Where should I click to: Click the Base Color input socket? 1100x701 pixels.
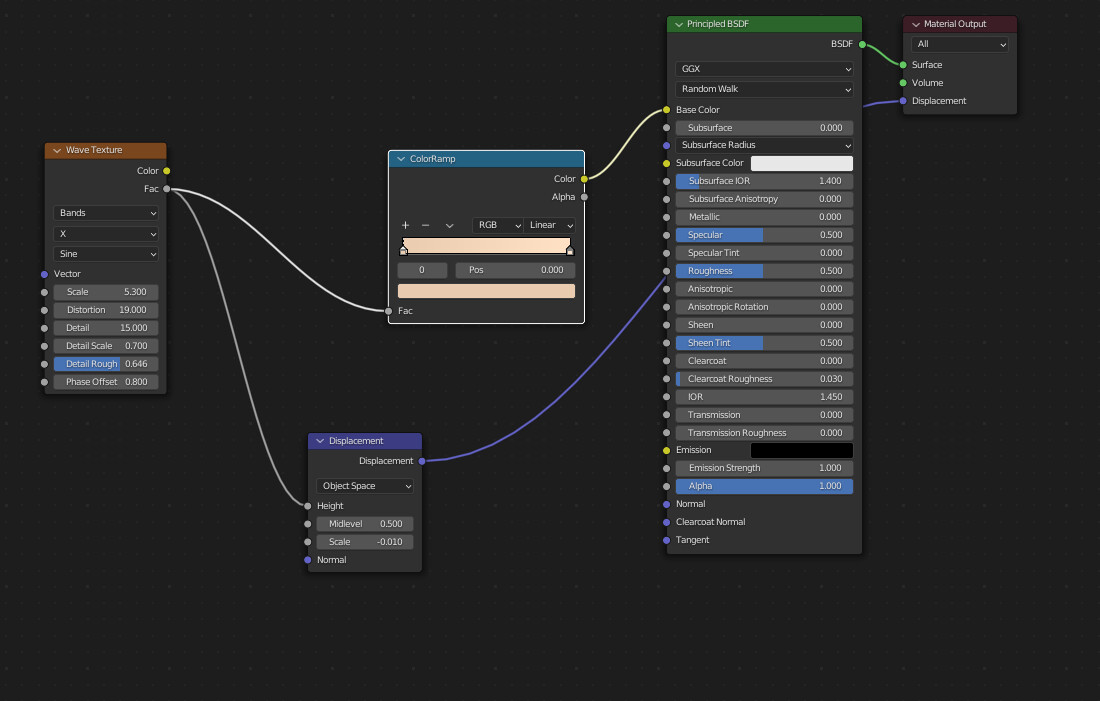tap(666, 110)
